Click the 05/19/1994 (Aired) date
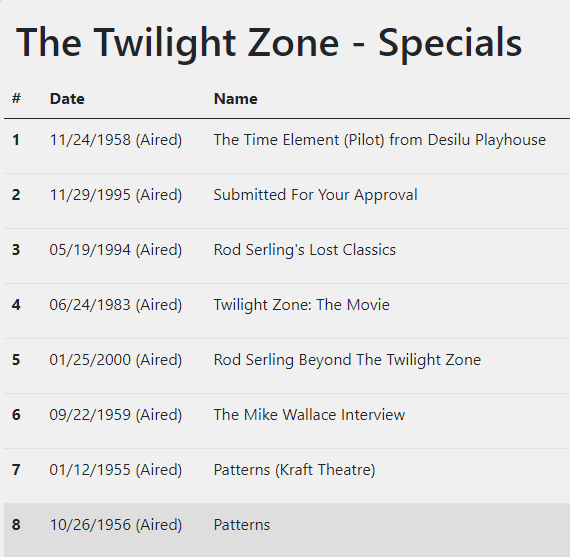Screen dimensions: 570x557 click(x=116, y=250)
